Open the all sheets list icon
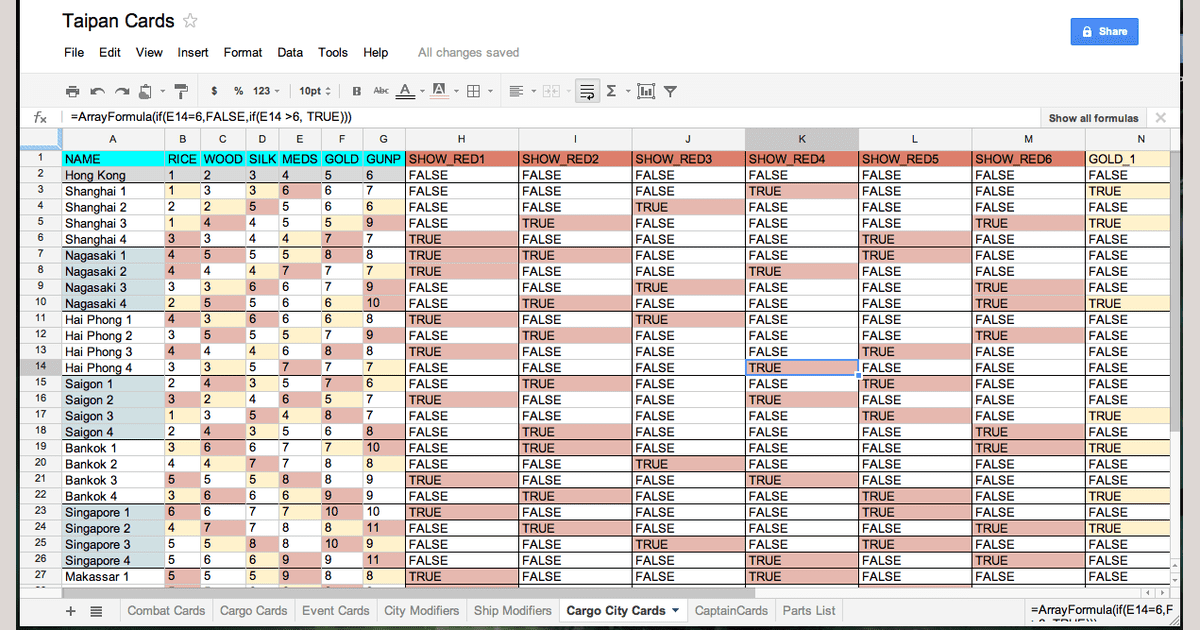The height and width of the screenshot is (630, 1200). click(96, 611)
